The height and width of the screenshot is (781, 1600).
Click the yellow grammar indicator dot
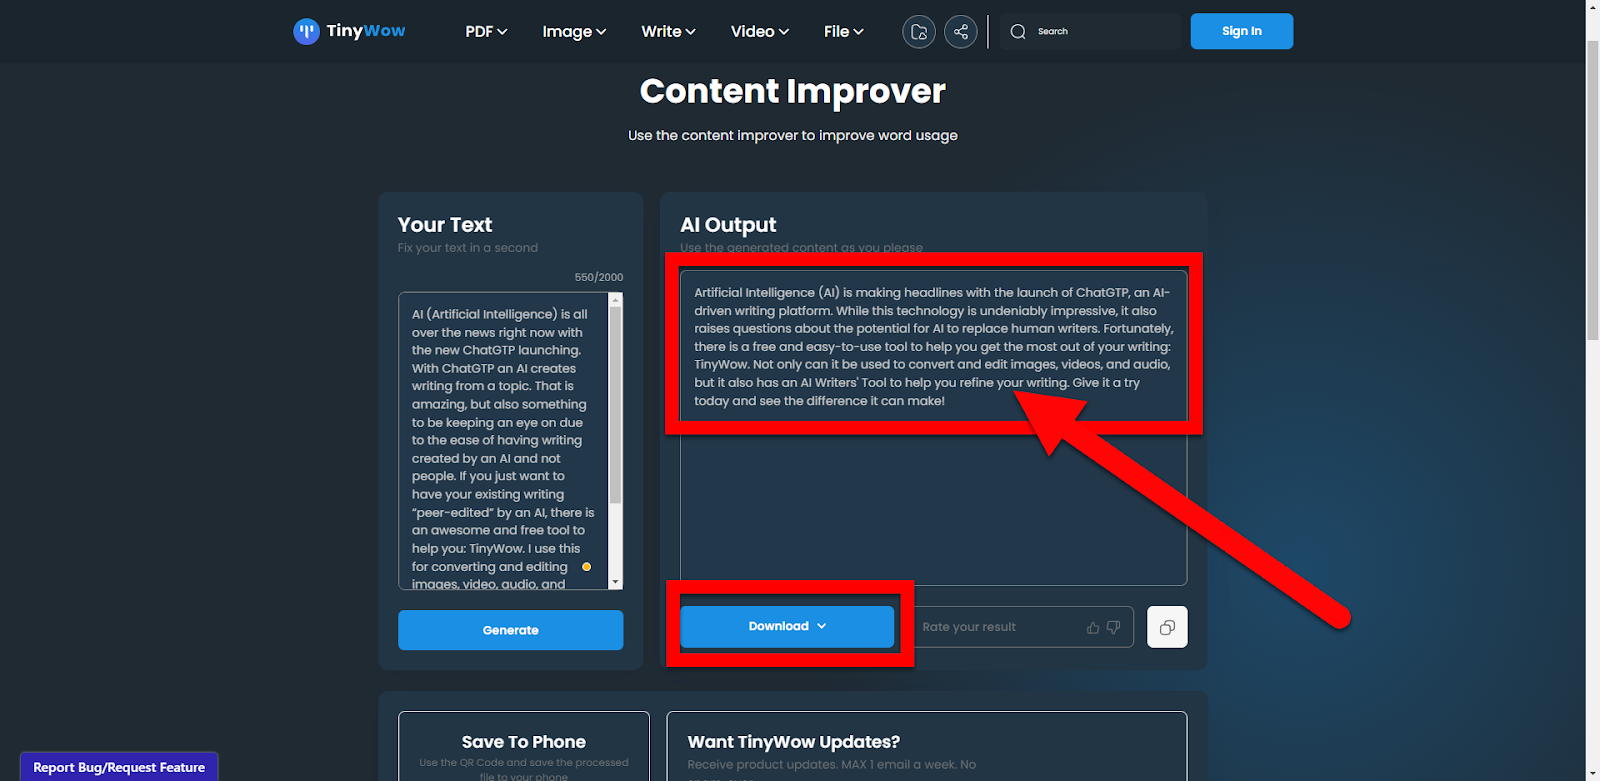pos(587,567)
